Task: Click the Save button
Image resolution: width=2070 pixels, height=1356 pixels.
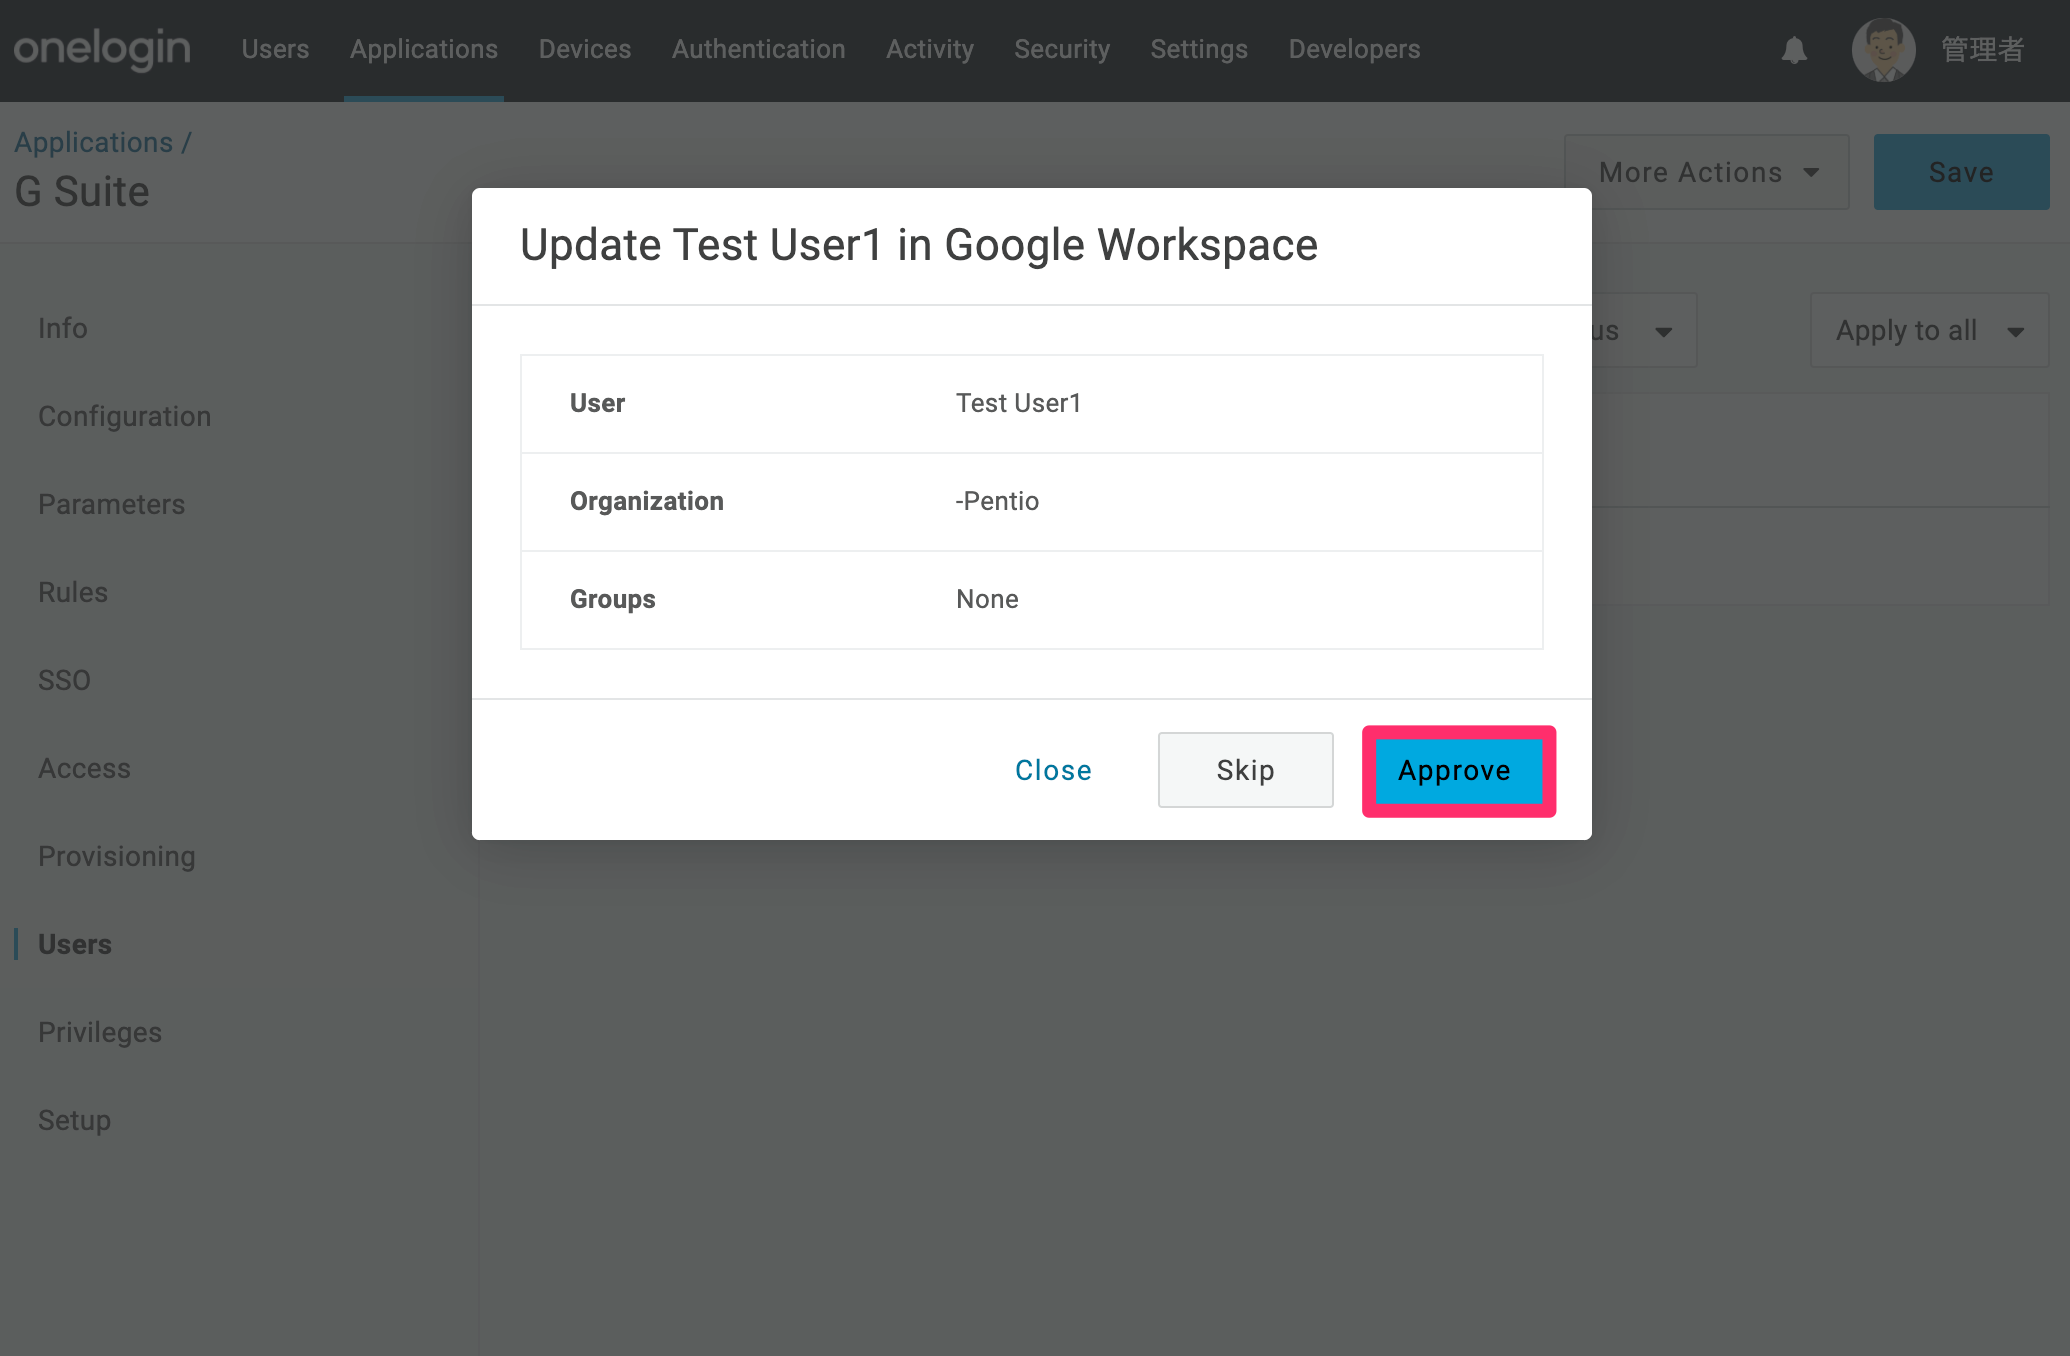Action: click(1961, 172)
